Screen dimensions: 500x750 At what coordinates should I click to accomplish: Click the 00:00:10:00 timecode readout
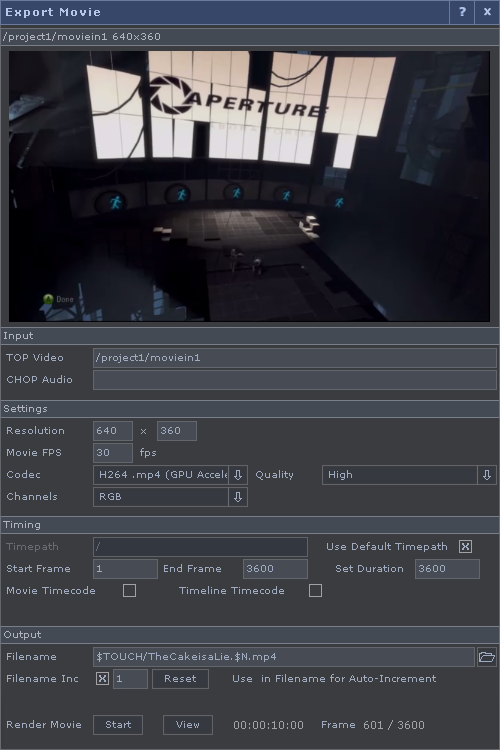tap(268, 725)
